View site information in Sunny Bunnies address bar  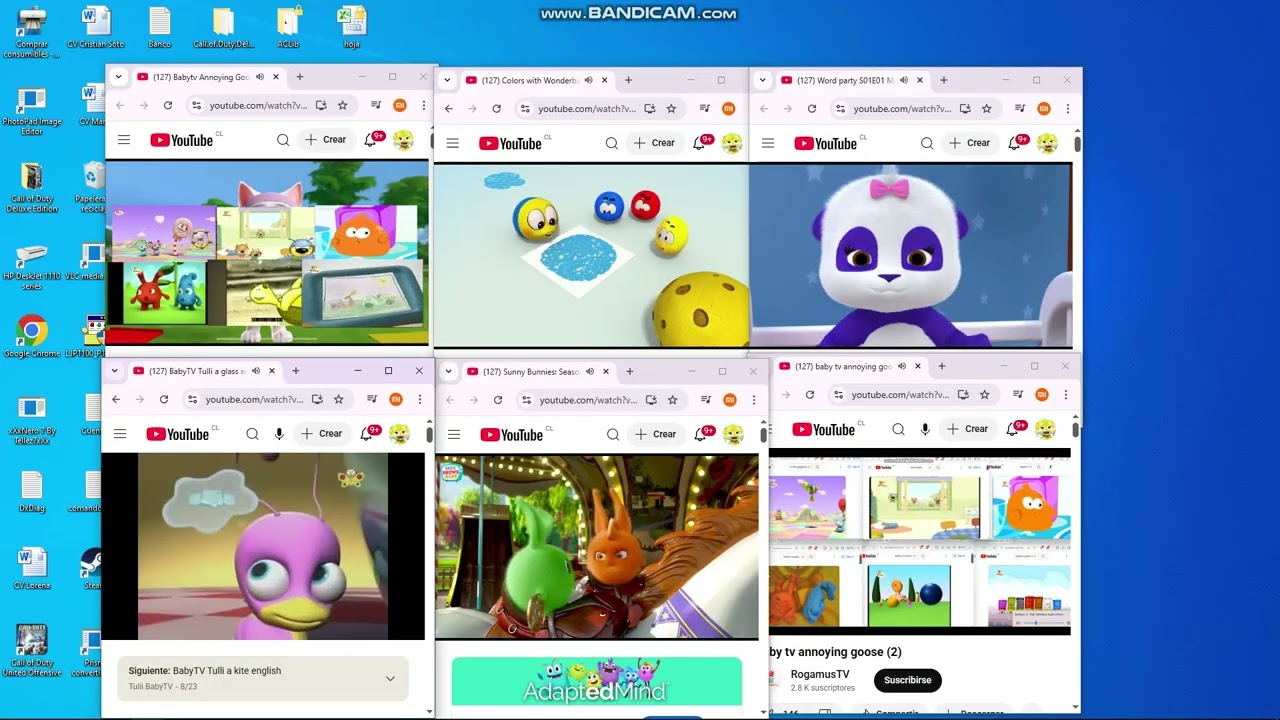(526, 400)
